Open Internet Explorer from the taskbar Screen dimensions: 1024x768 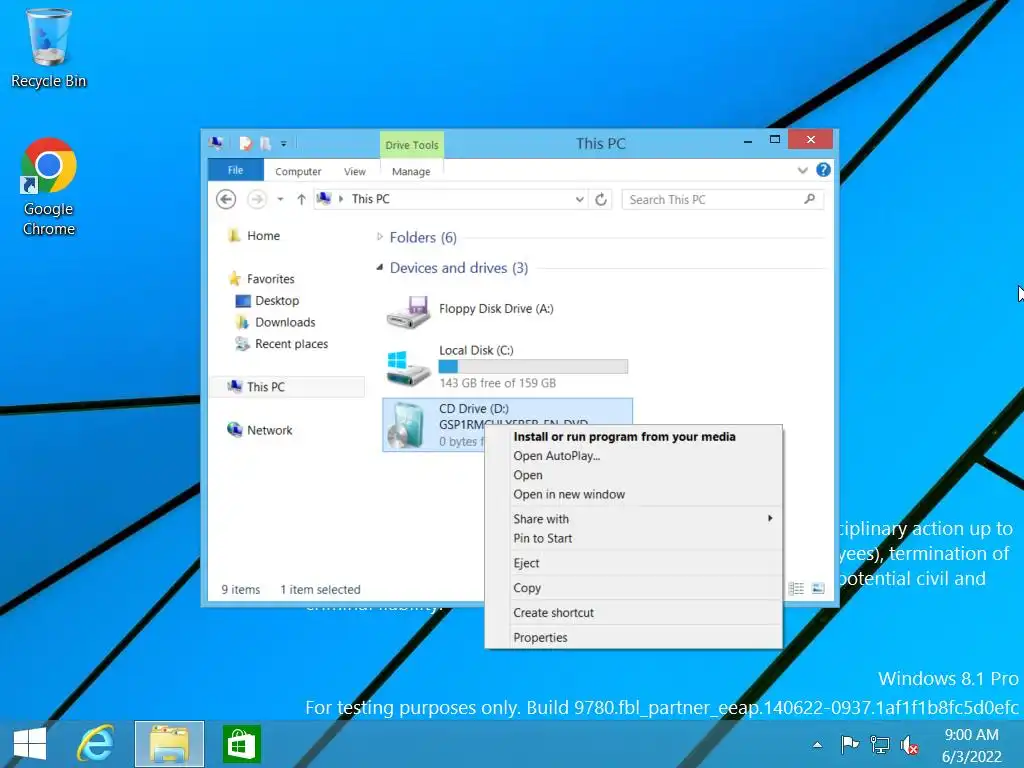(95, 744)
